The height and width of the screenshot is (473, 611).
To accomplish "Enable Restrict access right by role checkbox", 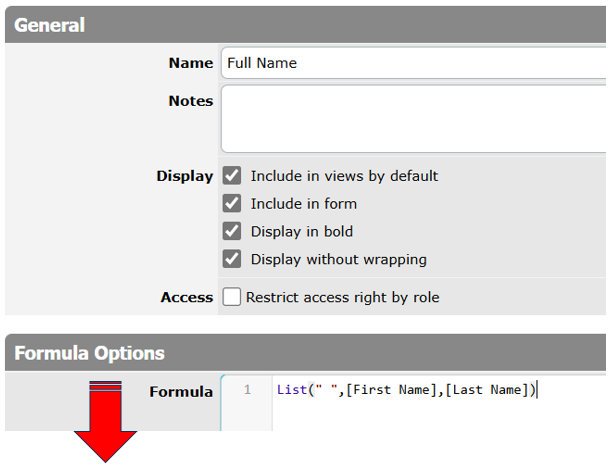I will point(232,297).
